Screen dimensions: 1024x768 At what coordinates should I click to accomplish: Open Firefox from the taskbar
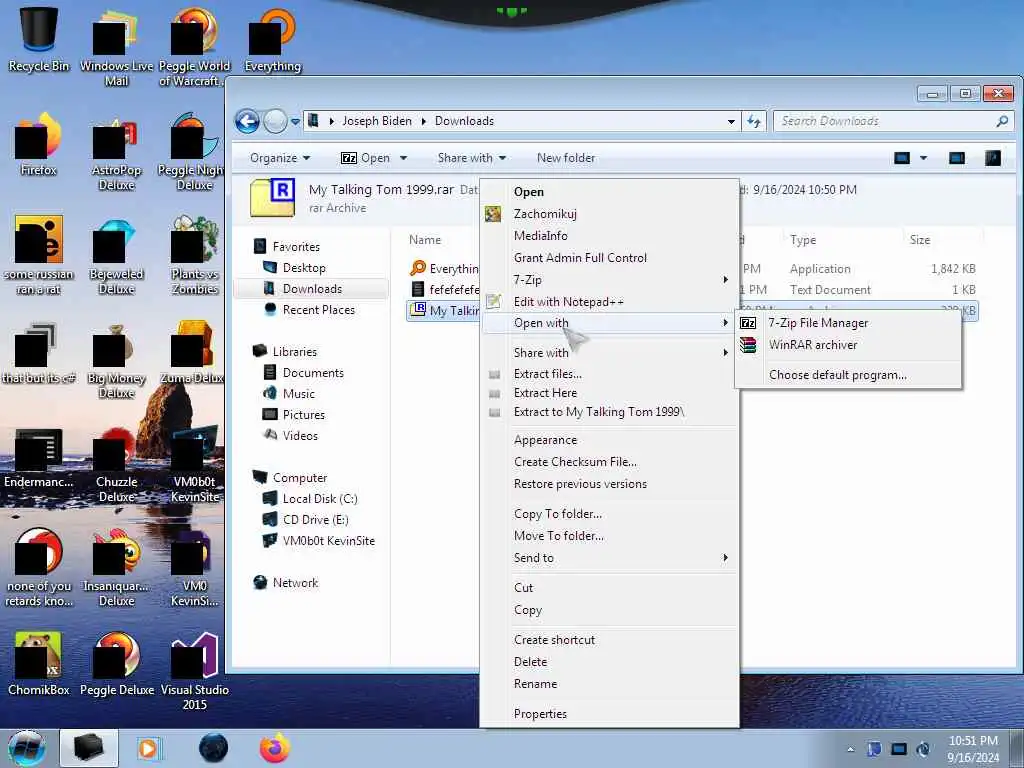coord(275,748)
